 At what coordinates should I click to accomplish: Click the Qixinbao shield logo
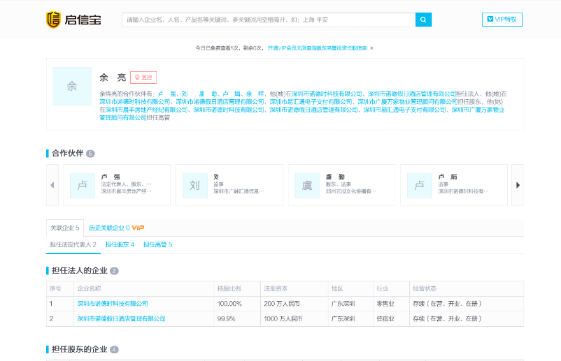[53, 20]
